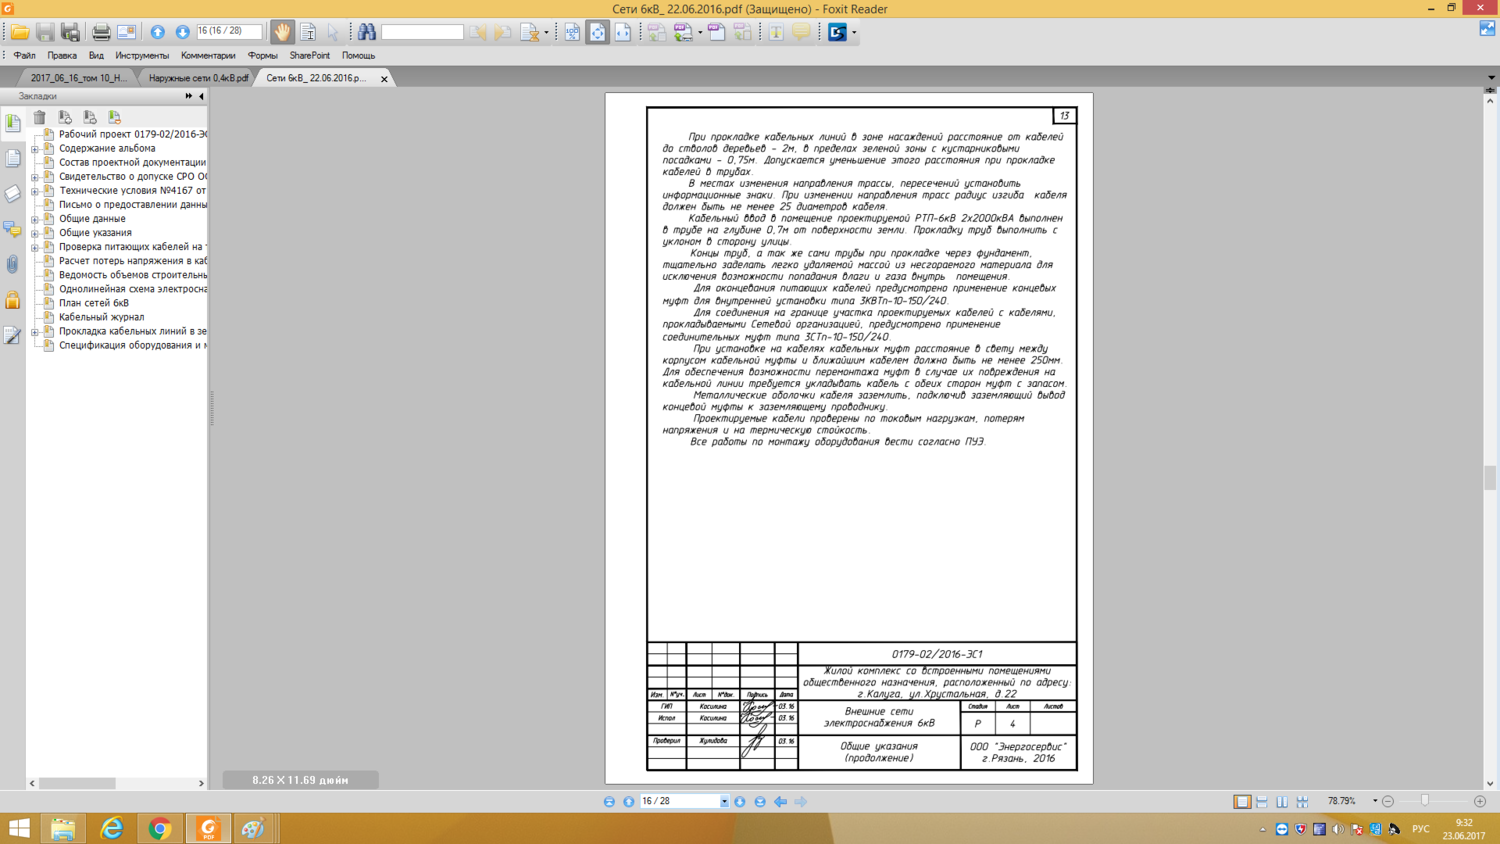
Task: Click the Actual Size zoom icon
Action: click(x=572, y=32)
